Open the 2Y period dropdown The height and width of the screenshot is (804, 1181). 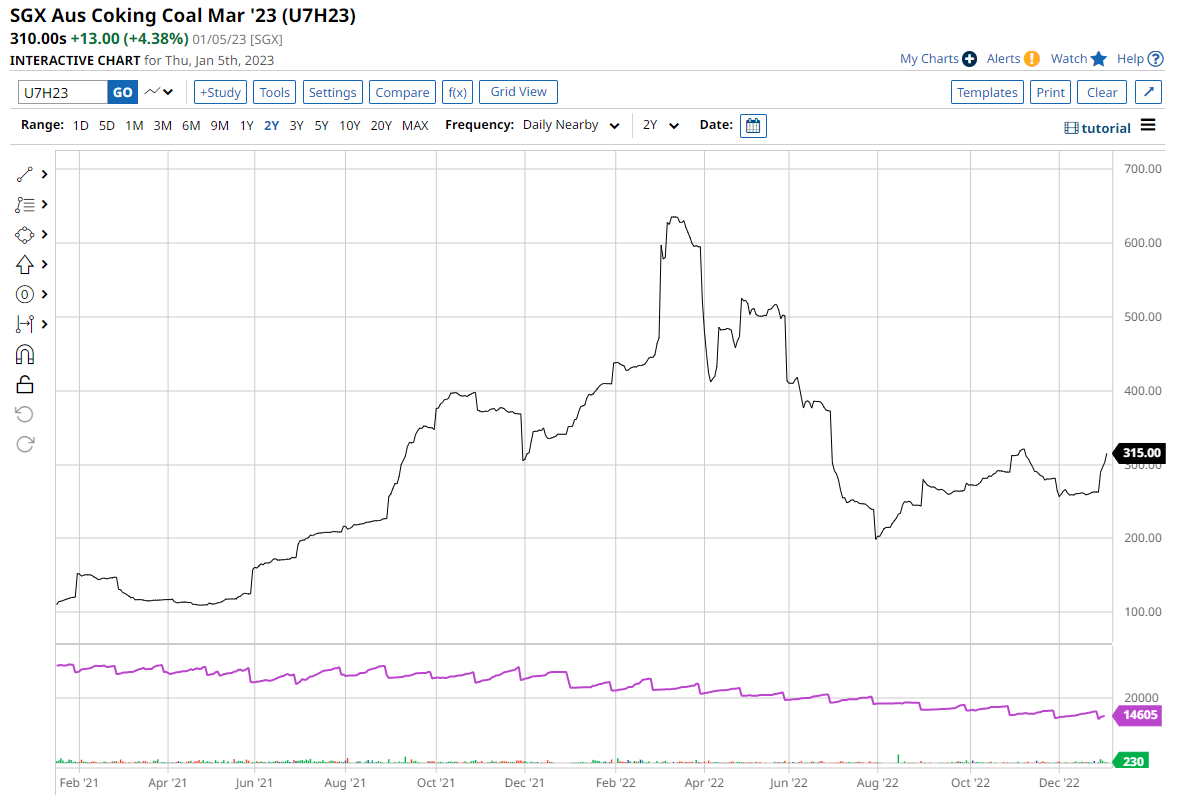[x=661, y=126]
